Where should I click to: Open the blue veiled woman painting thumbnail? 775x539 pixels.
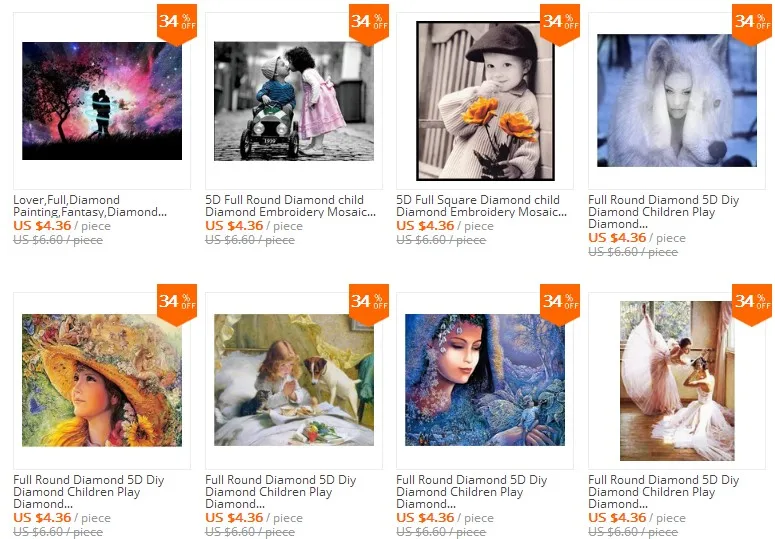click(x=485, y=380)
